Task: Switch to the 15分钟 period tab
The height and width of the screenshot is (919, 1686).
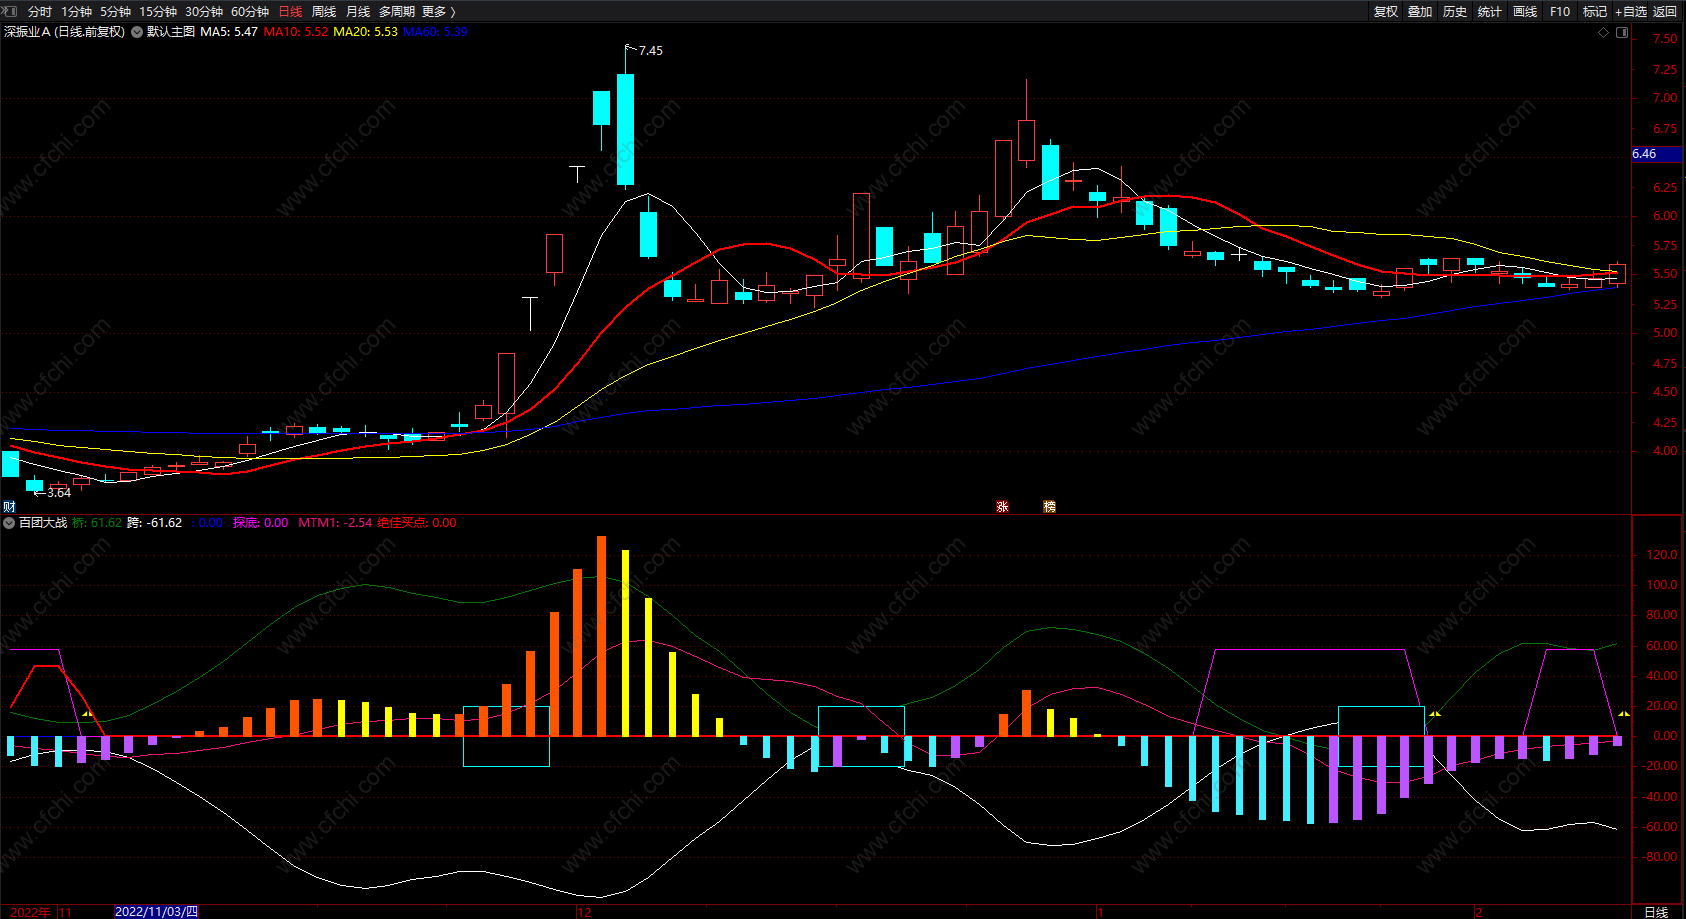Action: coord(158,12)
